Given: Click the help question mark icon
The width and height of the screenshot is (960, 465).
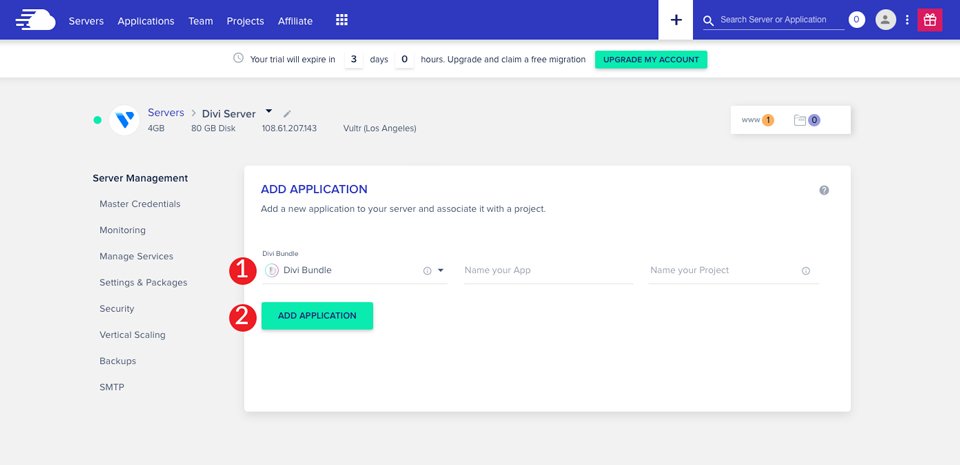Looking at the screenshot, I should pos(824,190).
